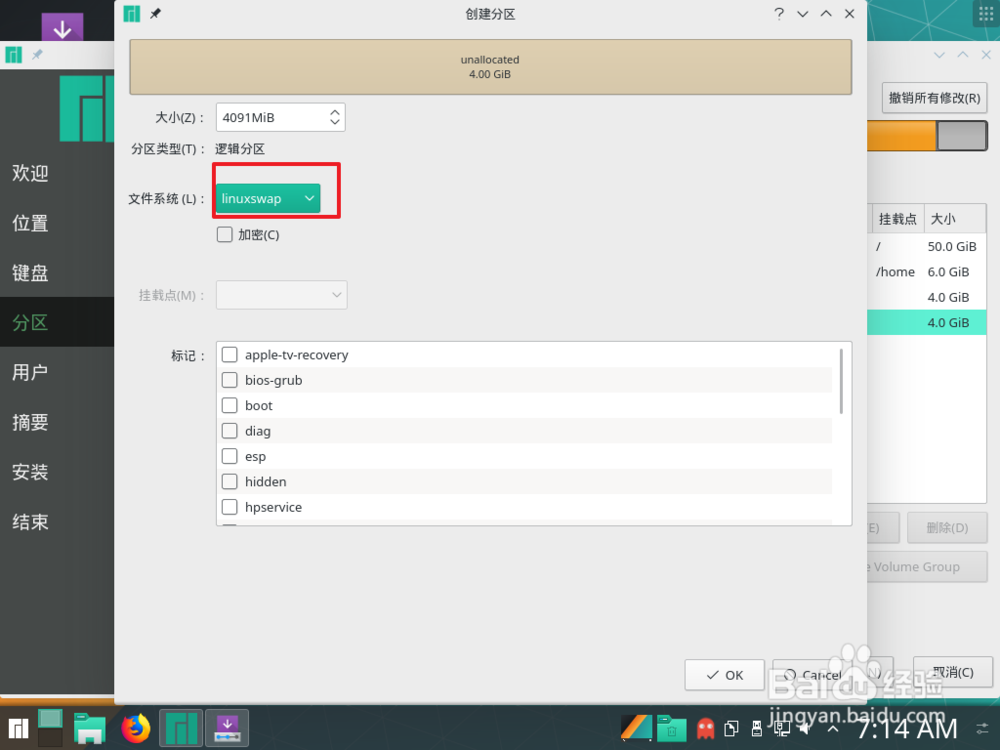Check the hpservice flag
The width and height of the screenshot is (1000, 750).
(230, 507)
